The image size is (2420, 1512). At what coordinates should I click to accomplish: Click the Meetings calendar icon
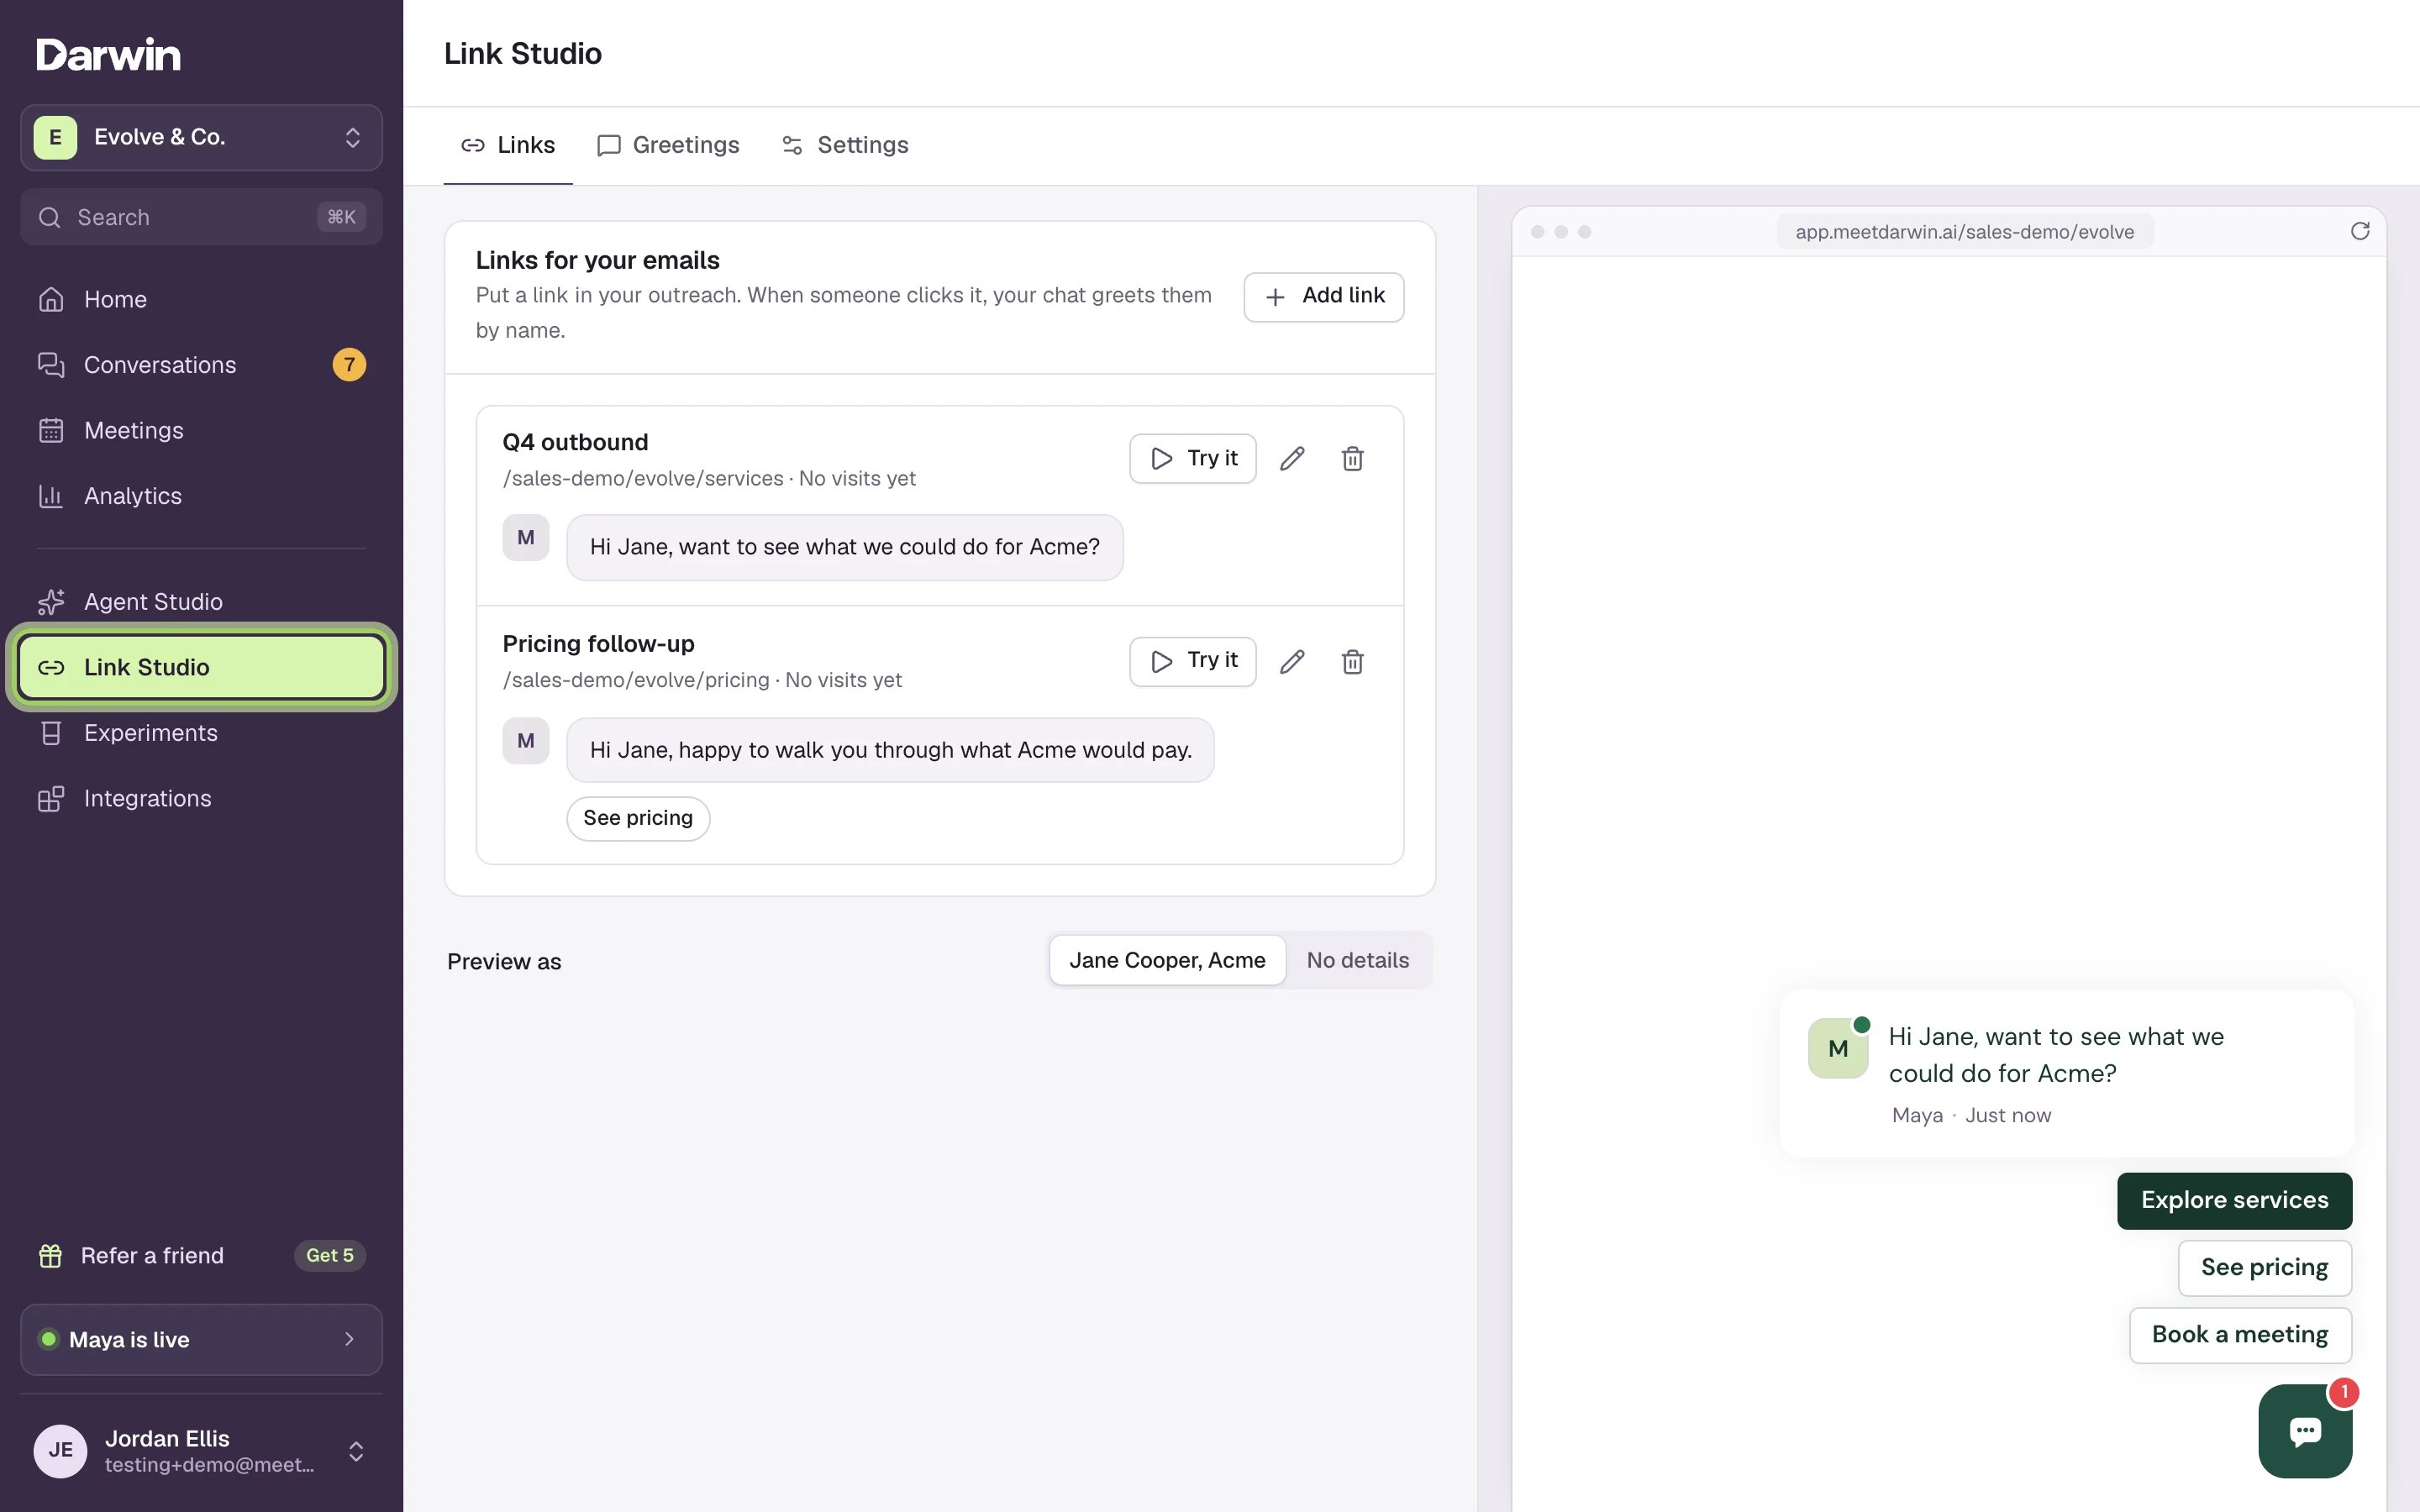[51, 430]
